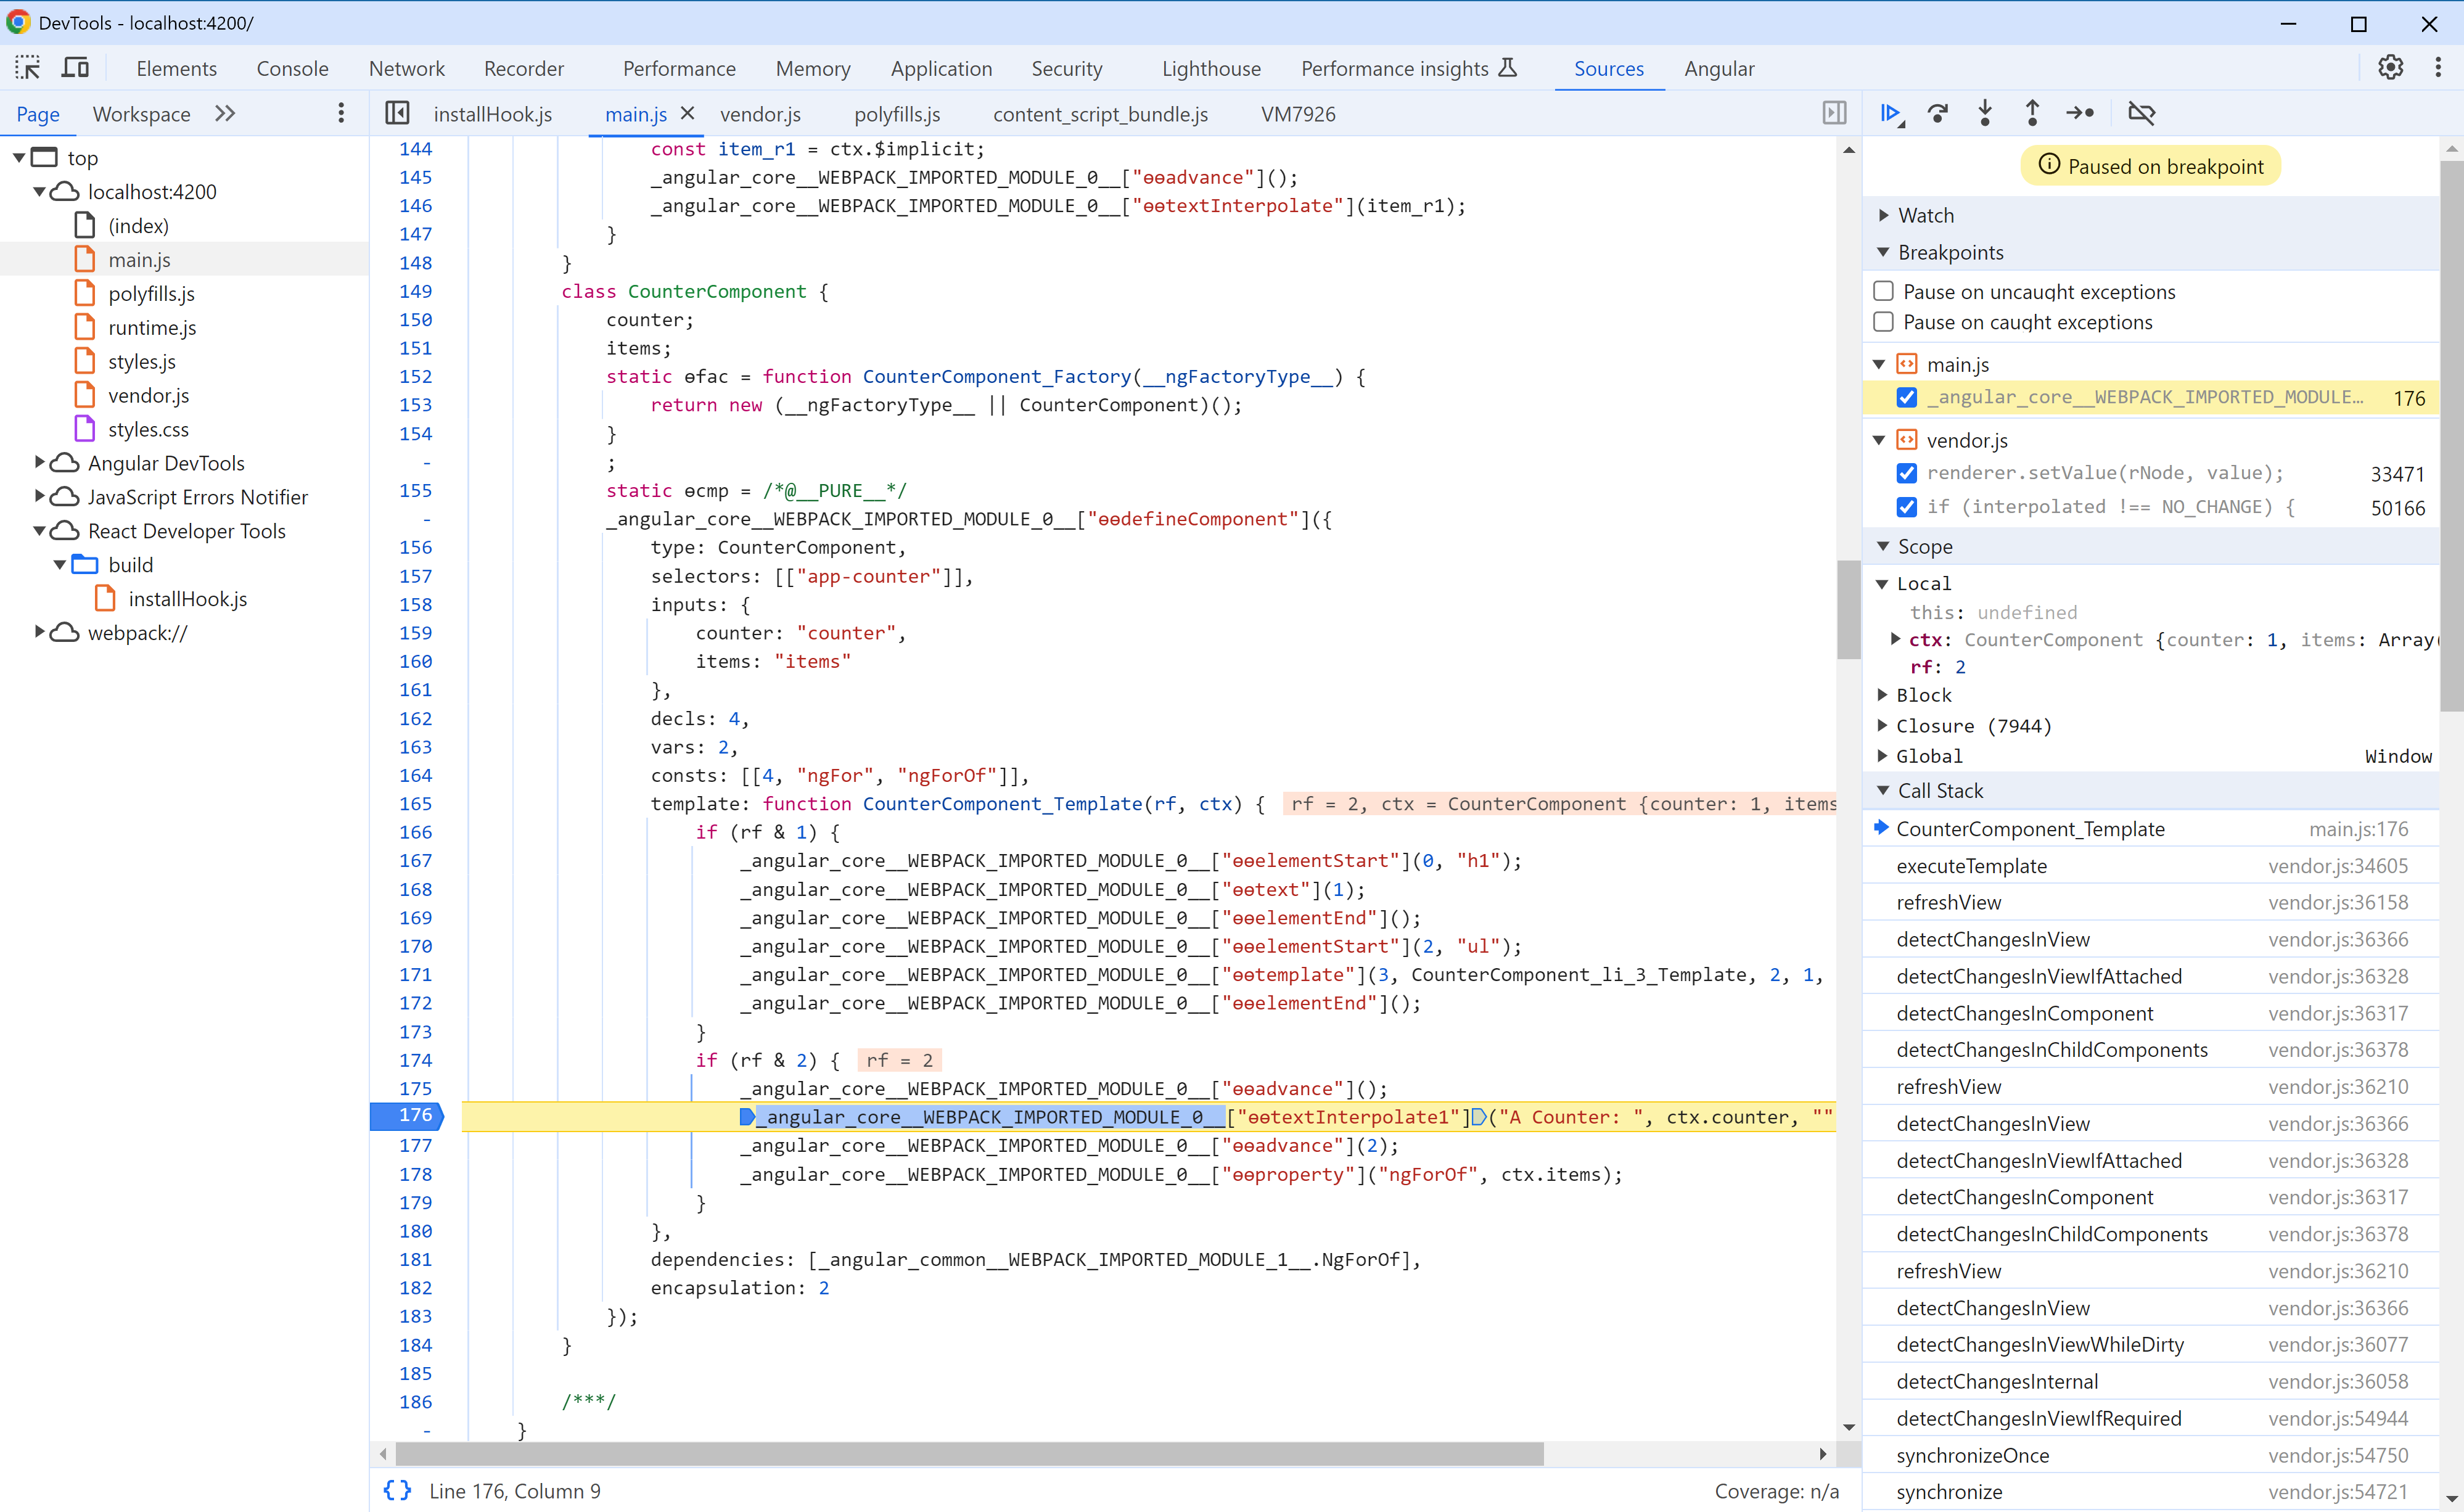Uncheck the renderer.setValue breakpoint

[1907, 473]
